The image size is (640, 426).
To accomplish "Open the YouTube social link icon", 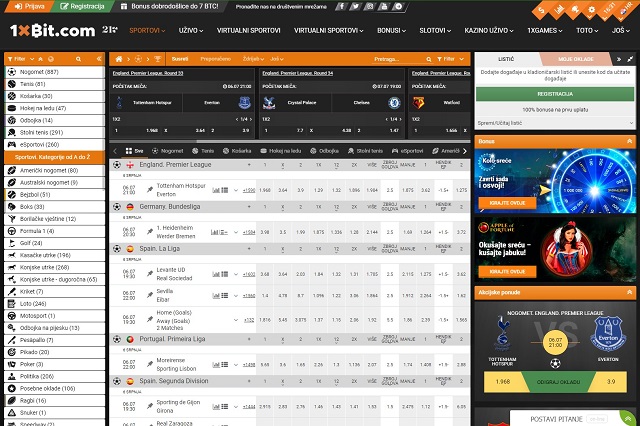I will [384, 7].
